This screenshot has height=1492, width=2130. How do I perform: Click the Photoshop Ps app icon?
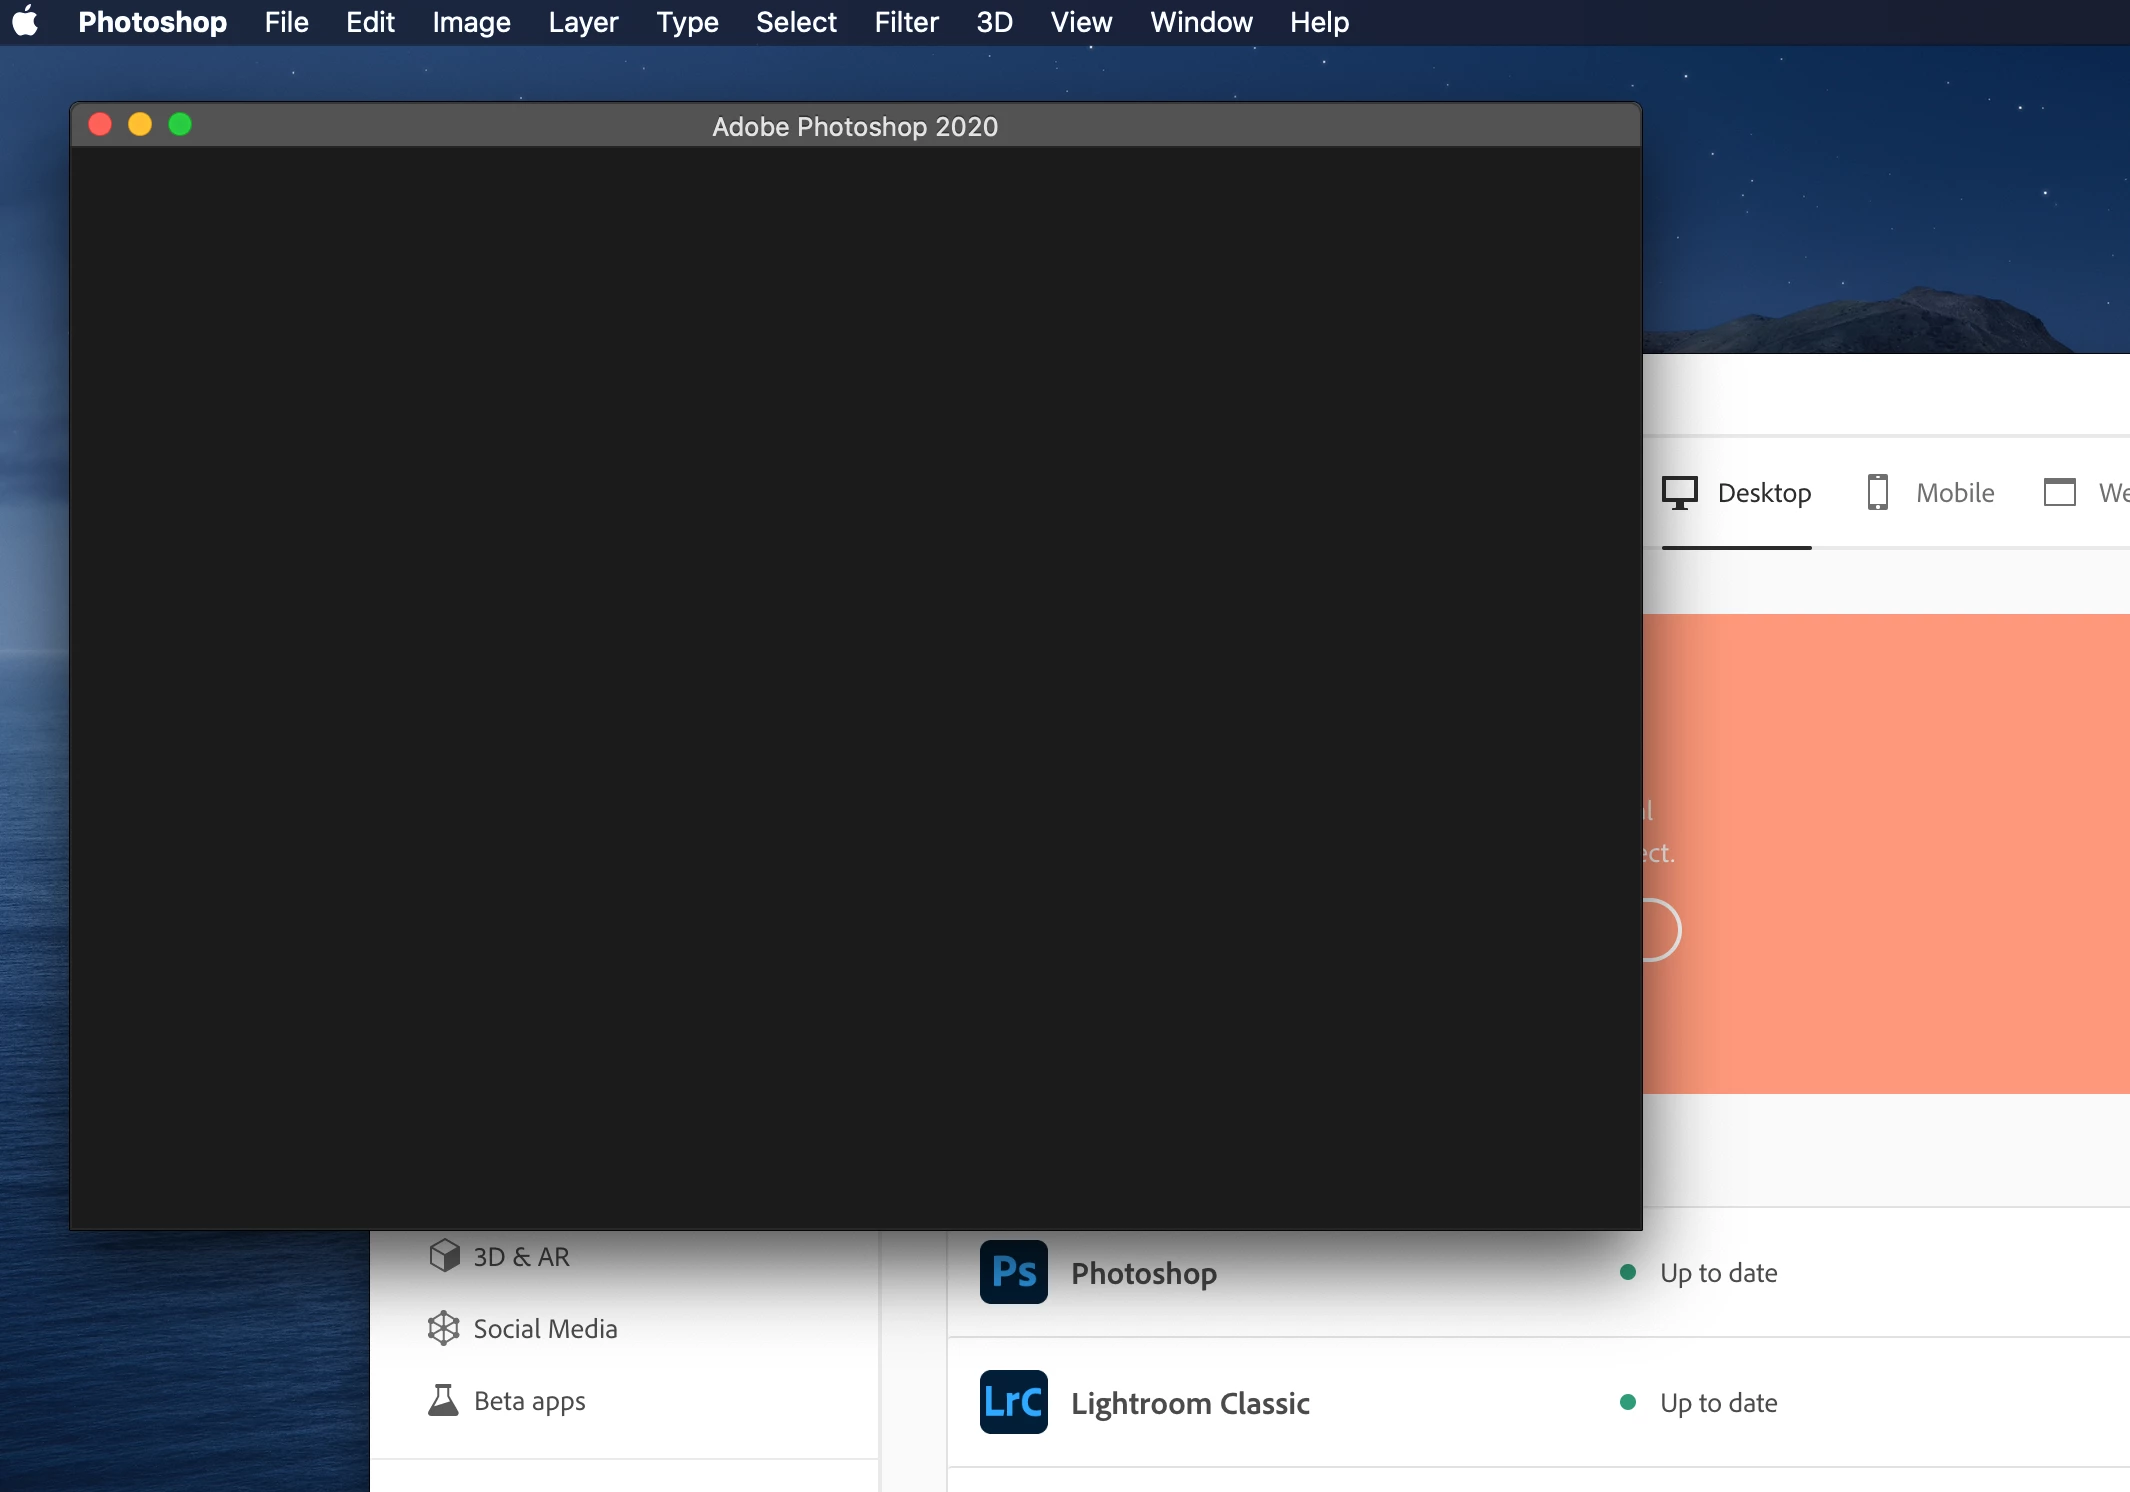point(1013,1272)
